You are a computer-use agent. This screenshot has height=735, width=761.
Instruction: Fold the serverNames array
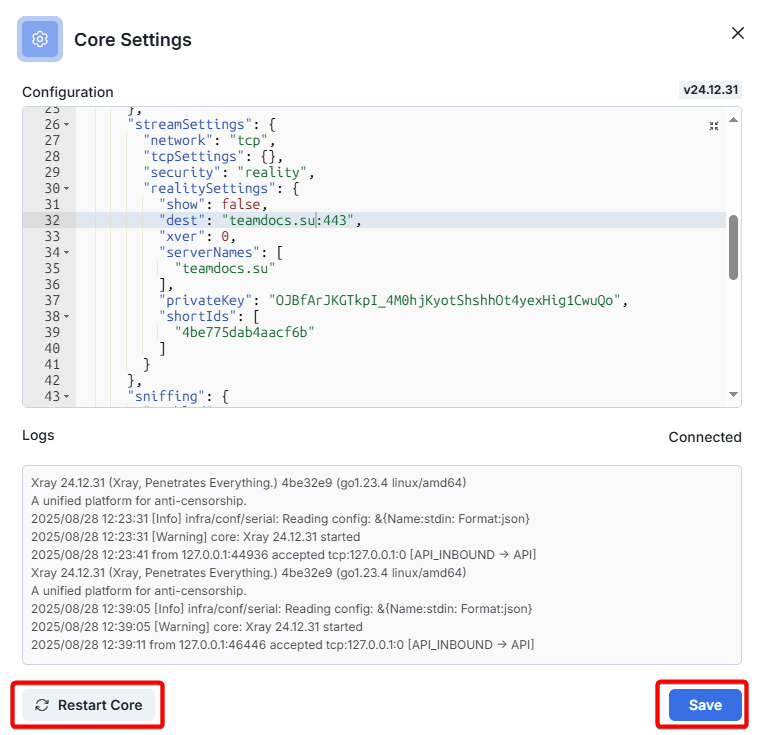[x=67, y=253]
